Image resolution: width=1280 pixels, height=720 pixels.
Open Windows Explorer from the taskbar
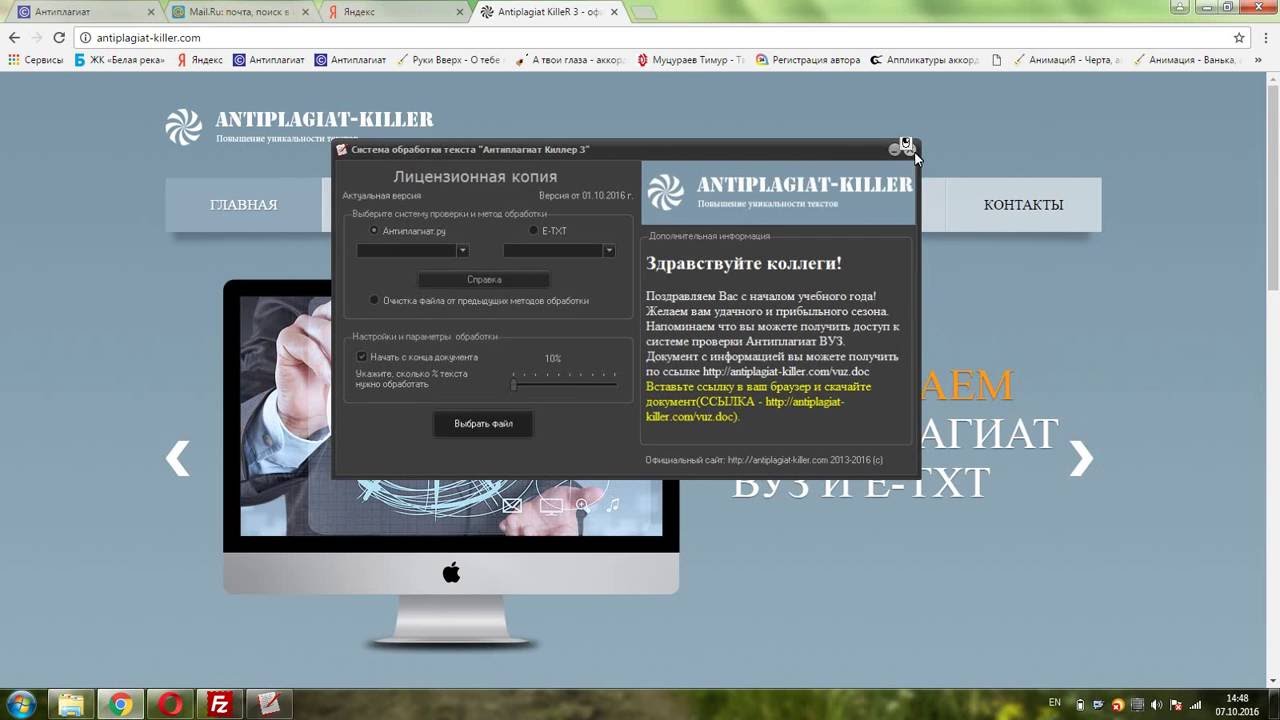[71, 704]
